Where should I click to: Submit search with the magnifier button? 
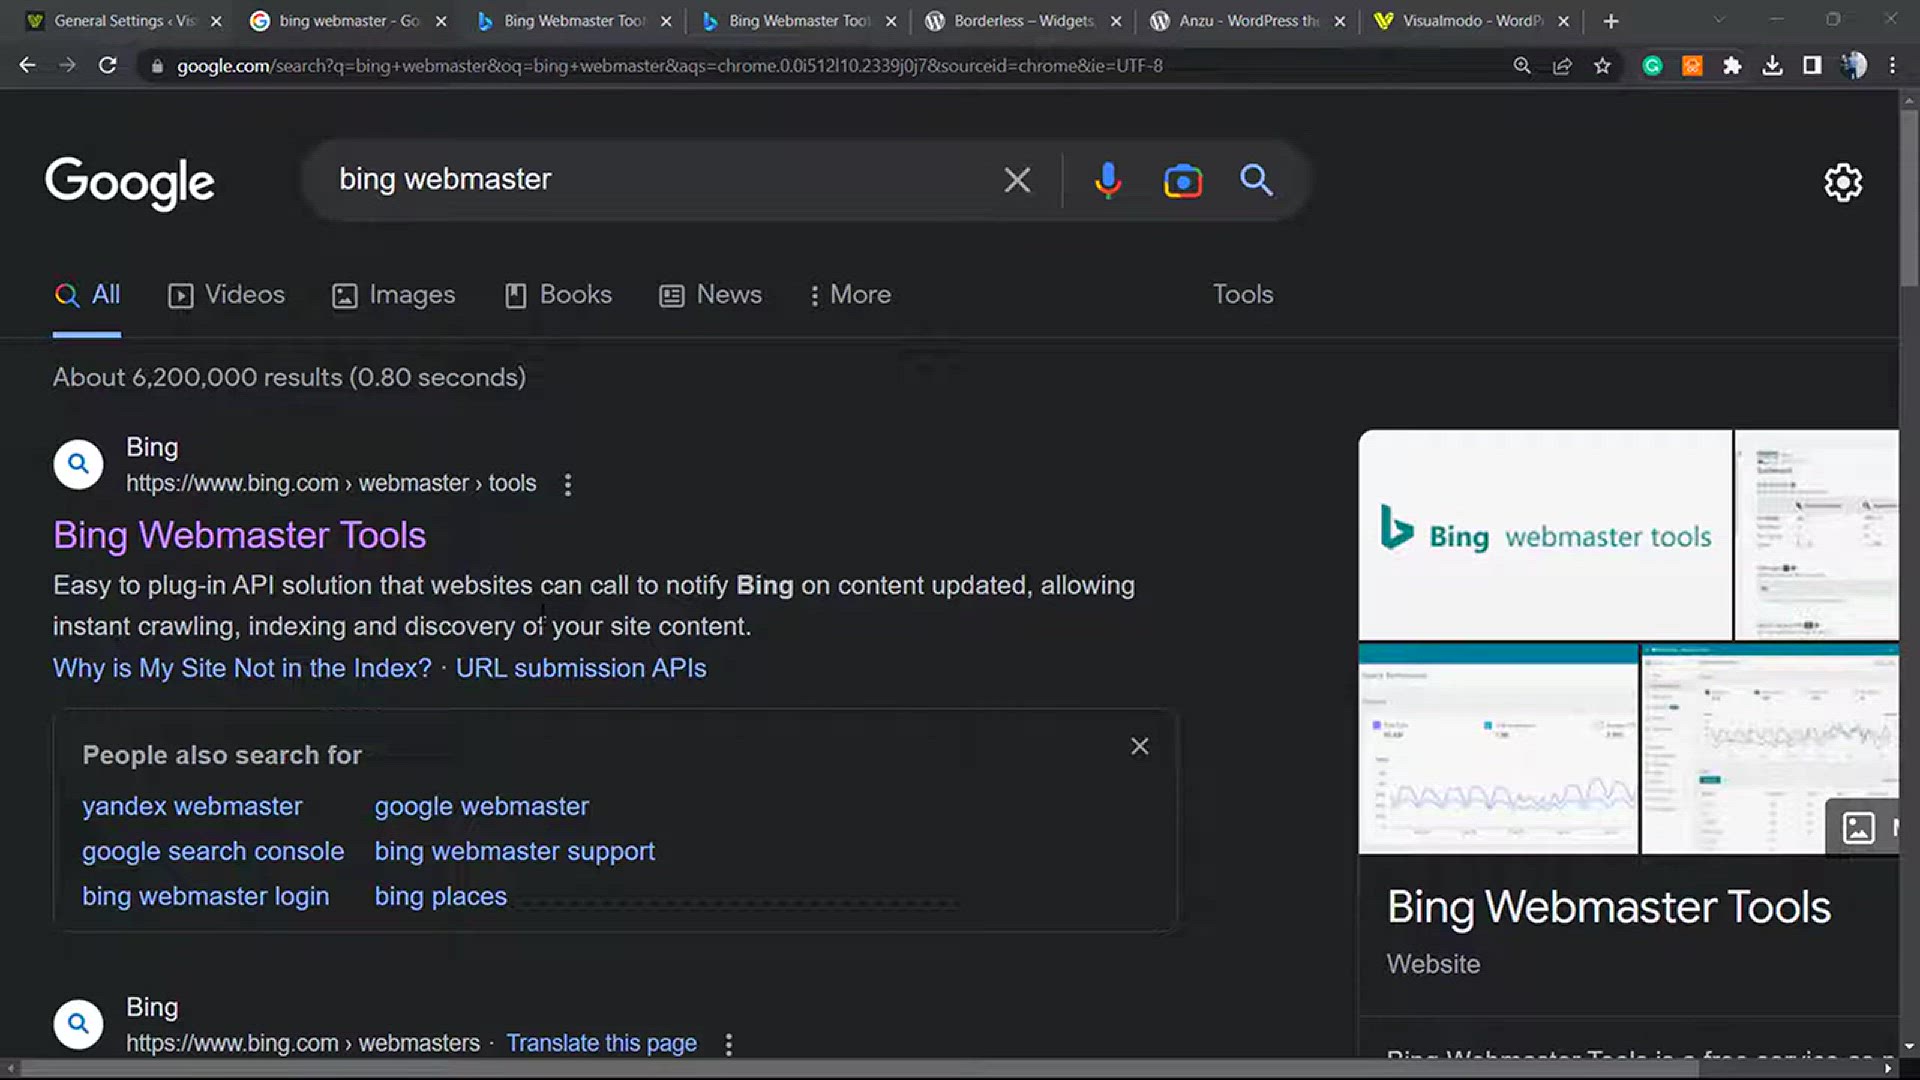point(1256,180)
